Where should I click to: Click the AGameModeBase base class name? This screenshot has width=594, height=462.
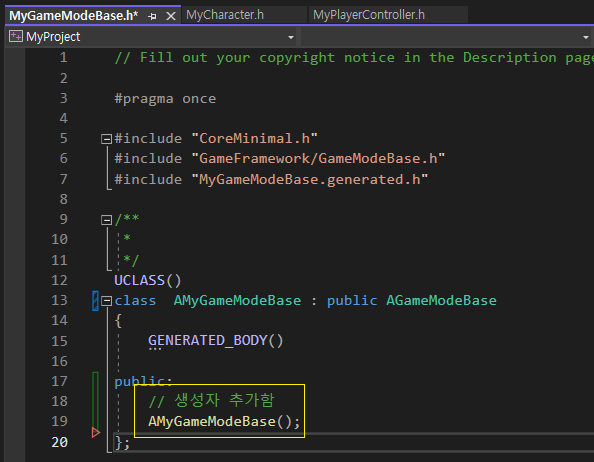pos(441,301)
